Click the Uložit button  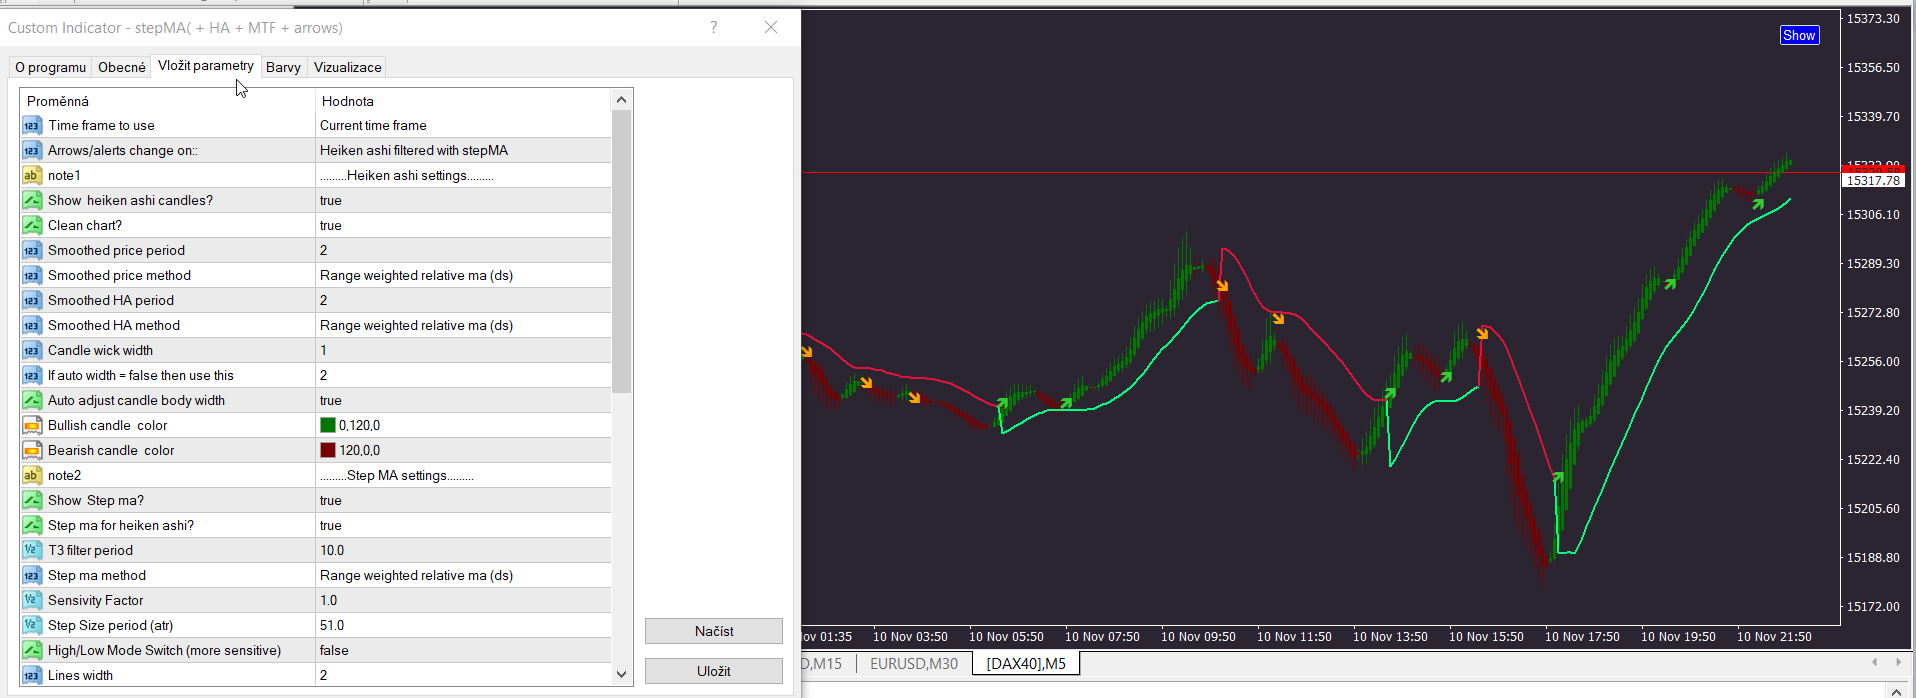pos(714,671)
